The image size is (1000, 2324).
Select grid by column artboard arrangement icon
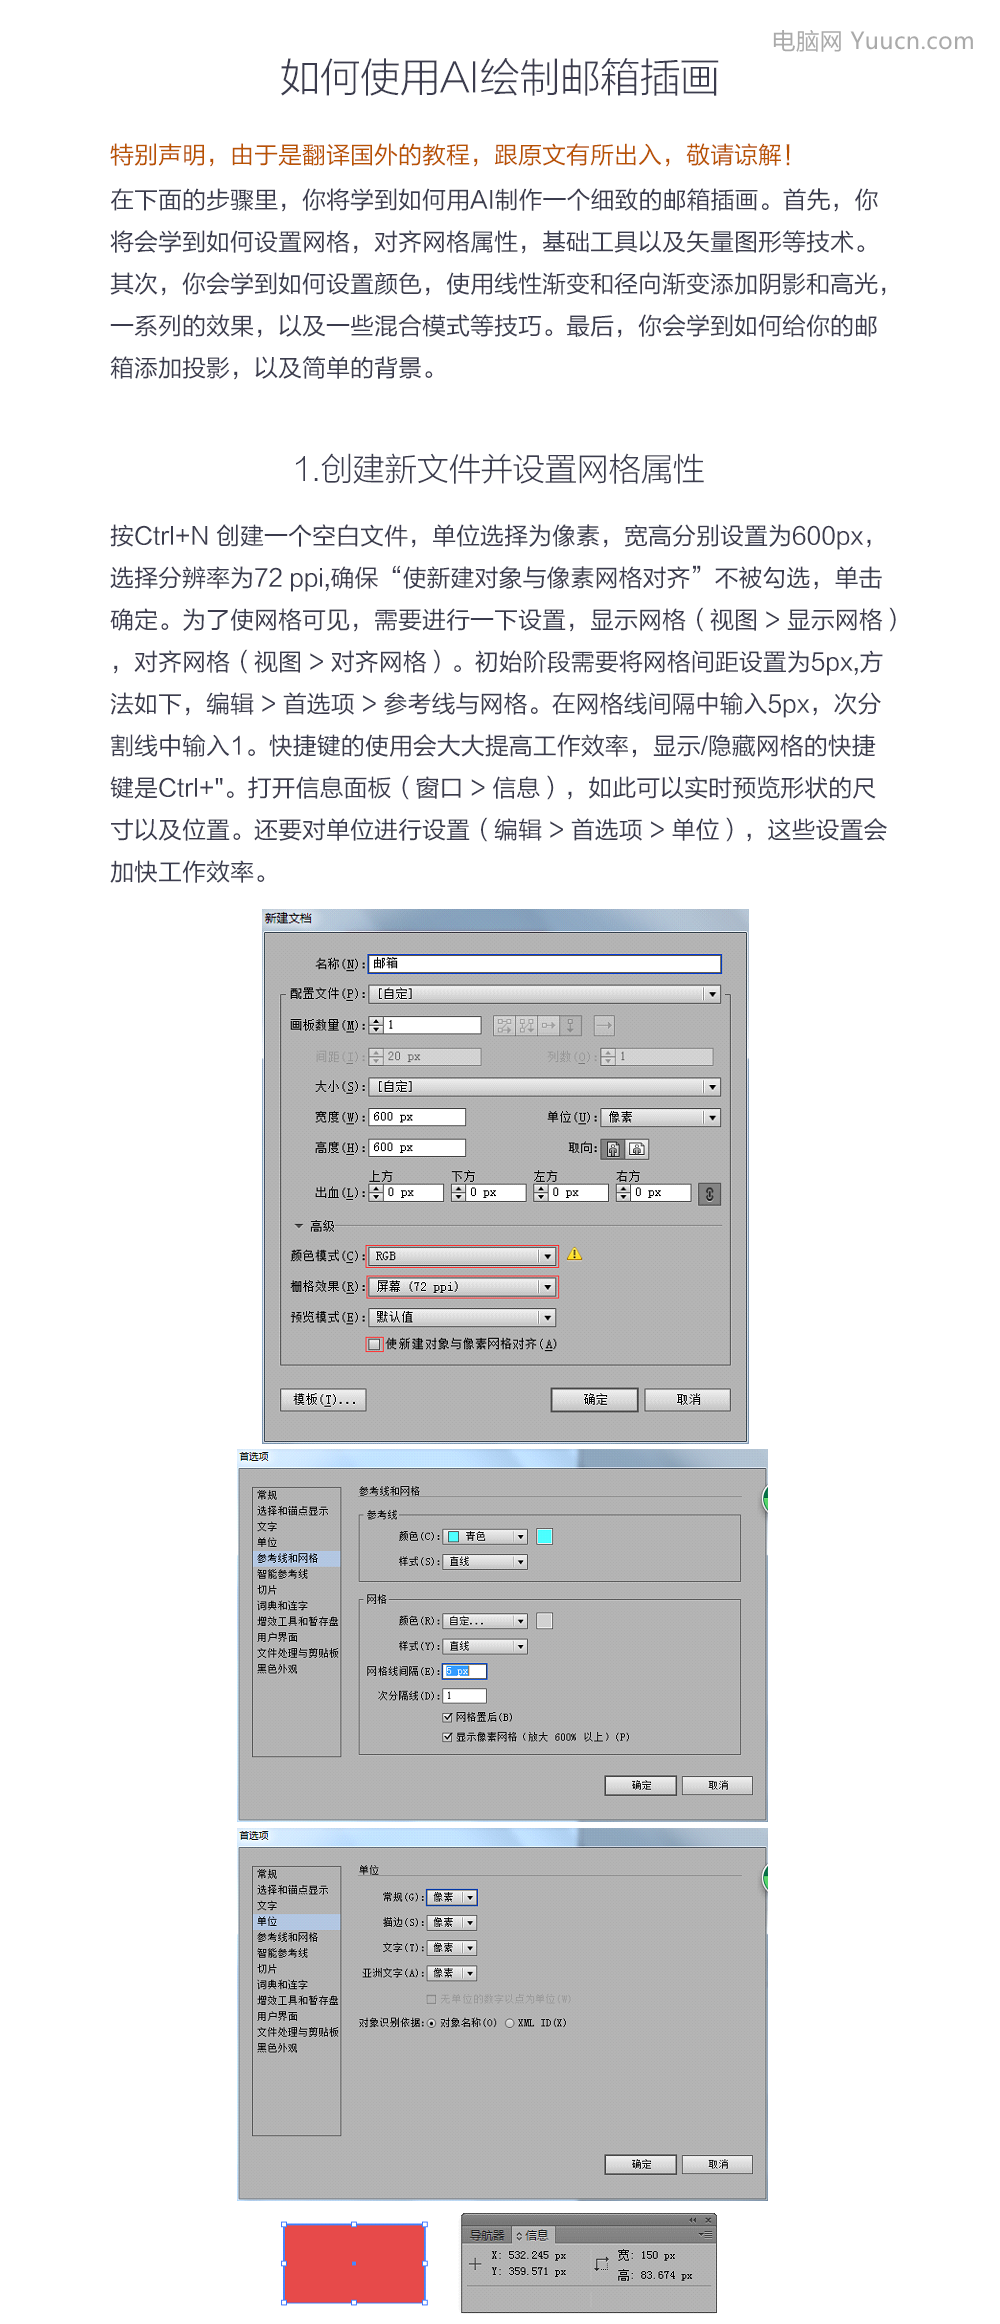point(527,1026)
